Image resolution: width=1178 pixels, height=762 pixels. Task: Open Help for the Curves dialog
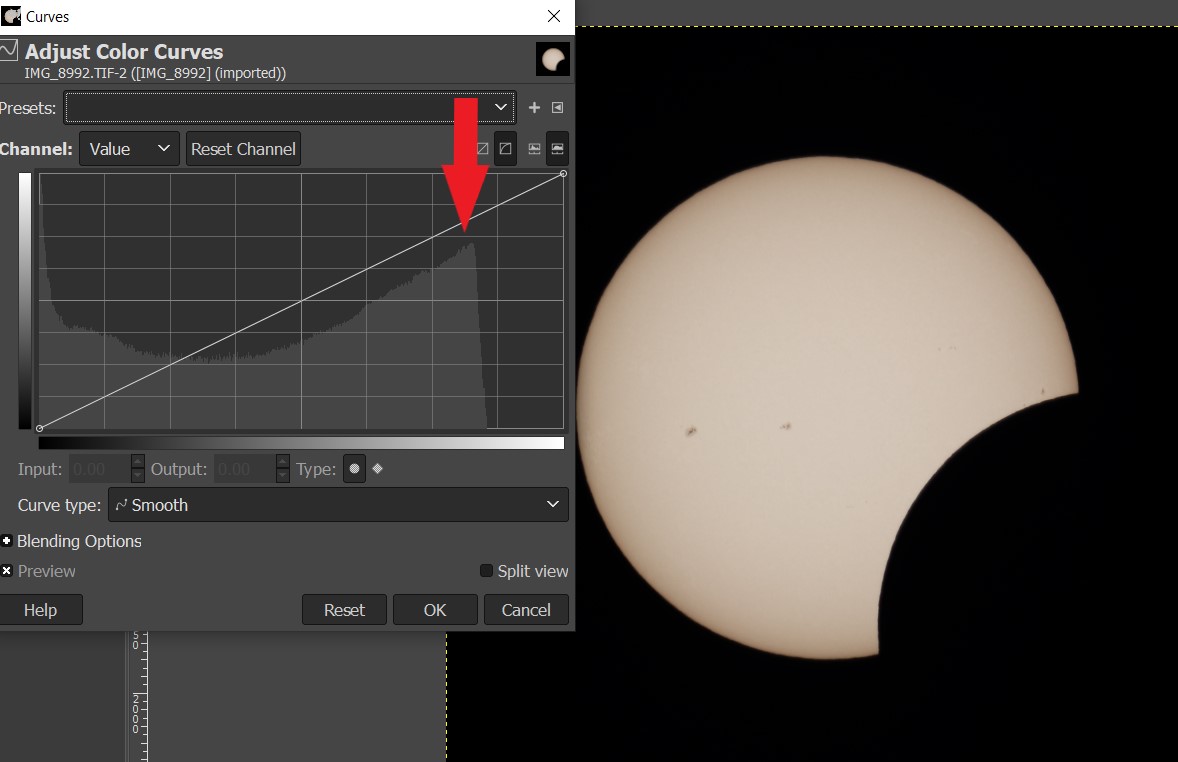[40, 610]
